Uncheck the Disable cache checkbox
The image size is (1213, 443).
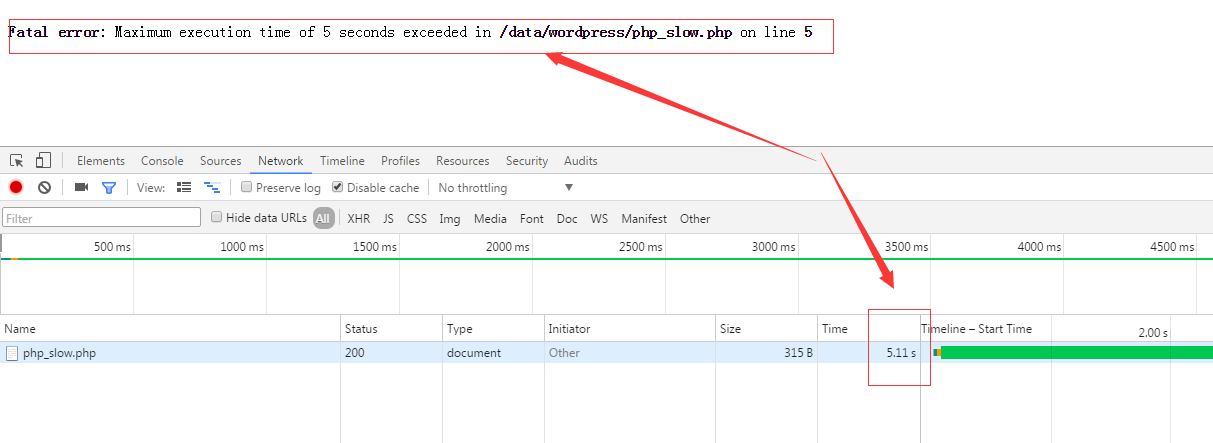pos(338,188)
